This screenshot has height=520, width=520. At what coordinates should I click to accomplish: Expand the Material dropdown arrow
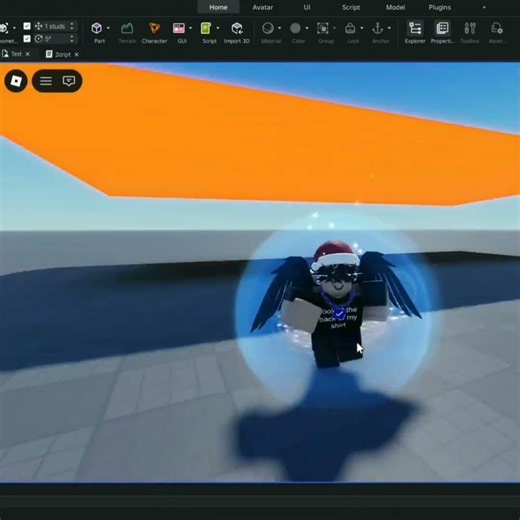pyautogui.click(x=279, y=28)
